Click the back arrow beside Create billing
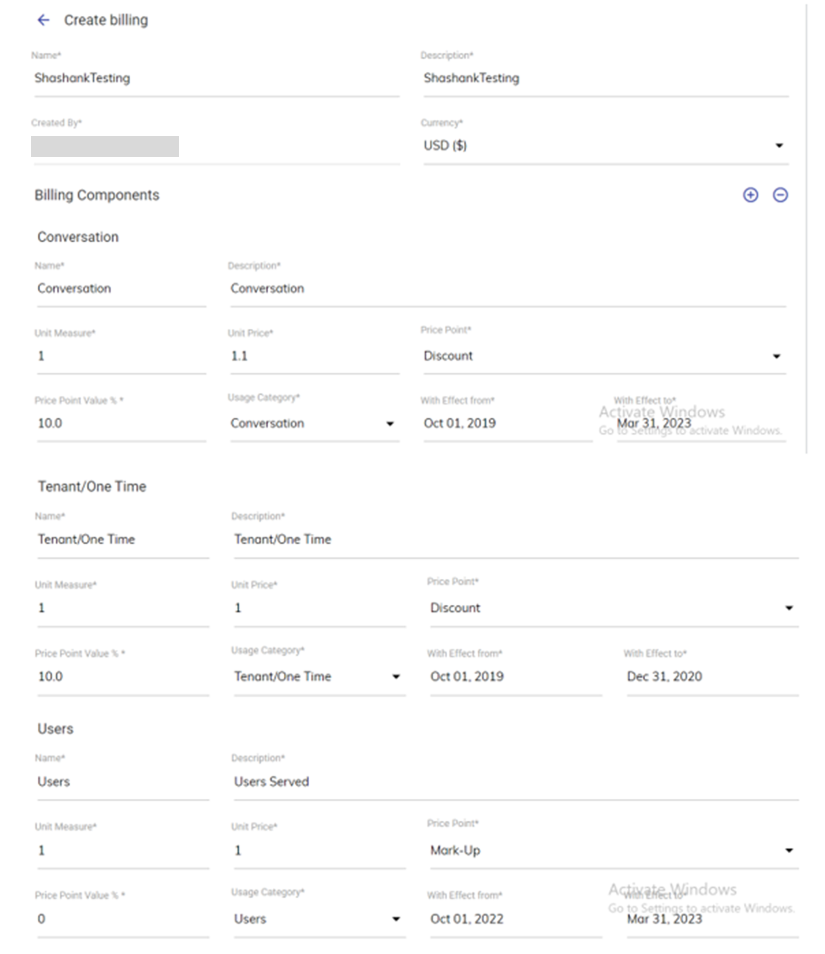The width and height of the screenshot is (825, 954). point(43,20)
